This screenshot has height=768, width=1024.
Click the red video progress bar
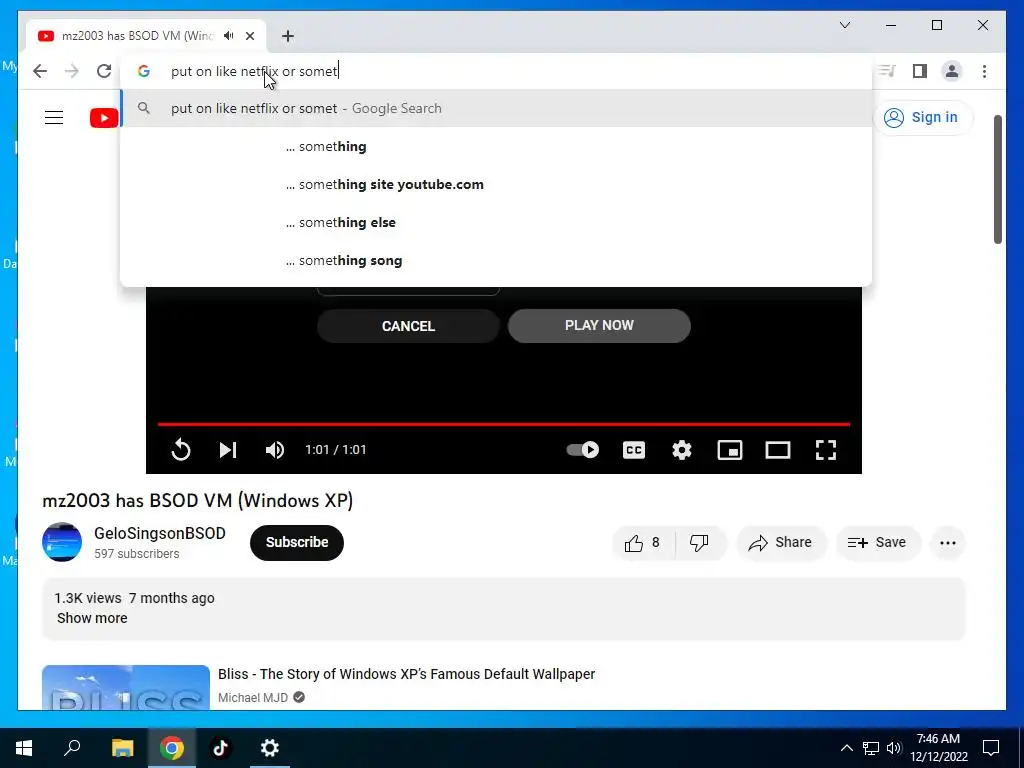504,424
